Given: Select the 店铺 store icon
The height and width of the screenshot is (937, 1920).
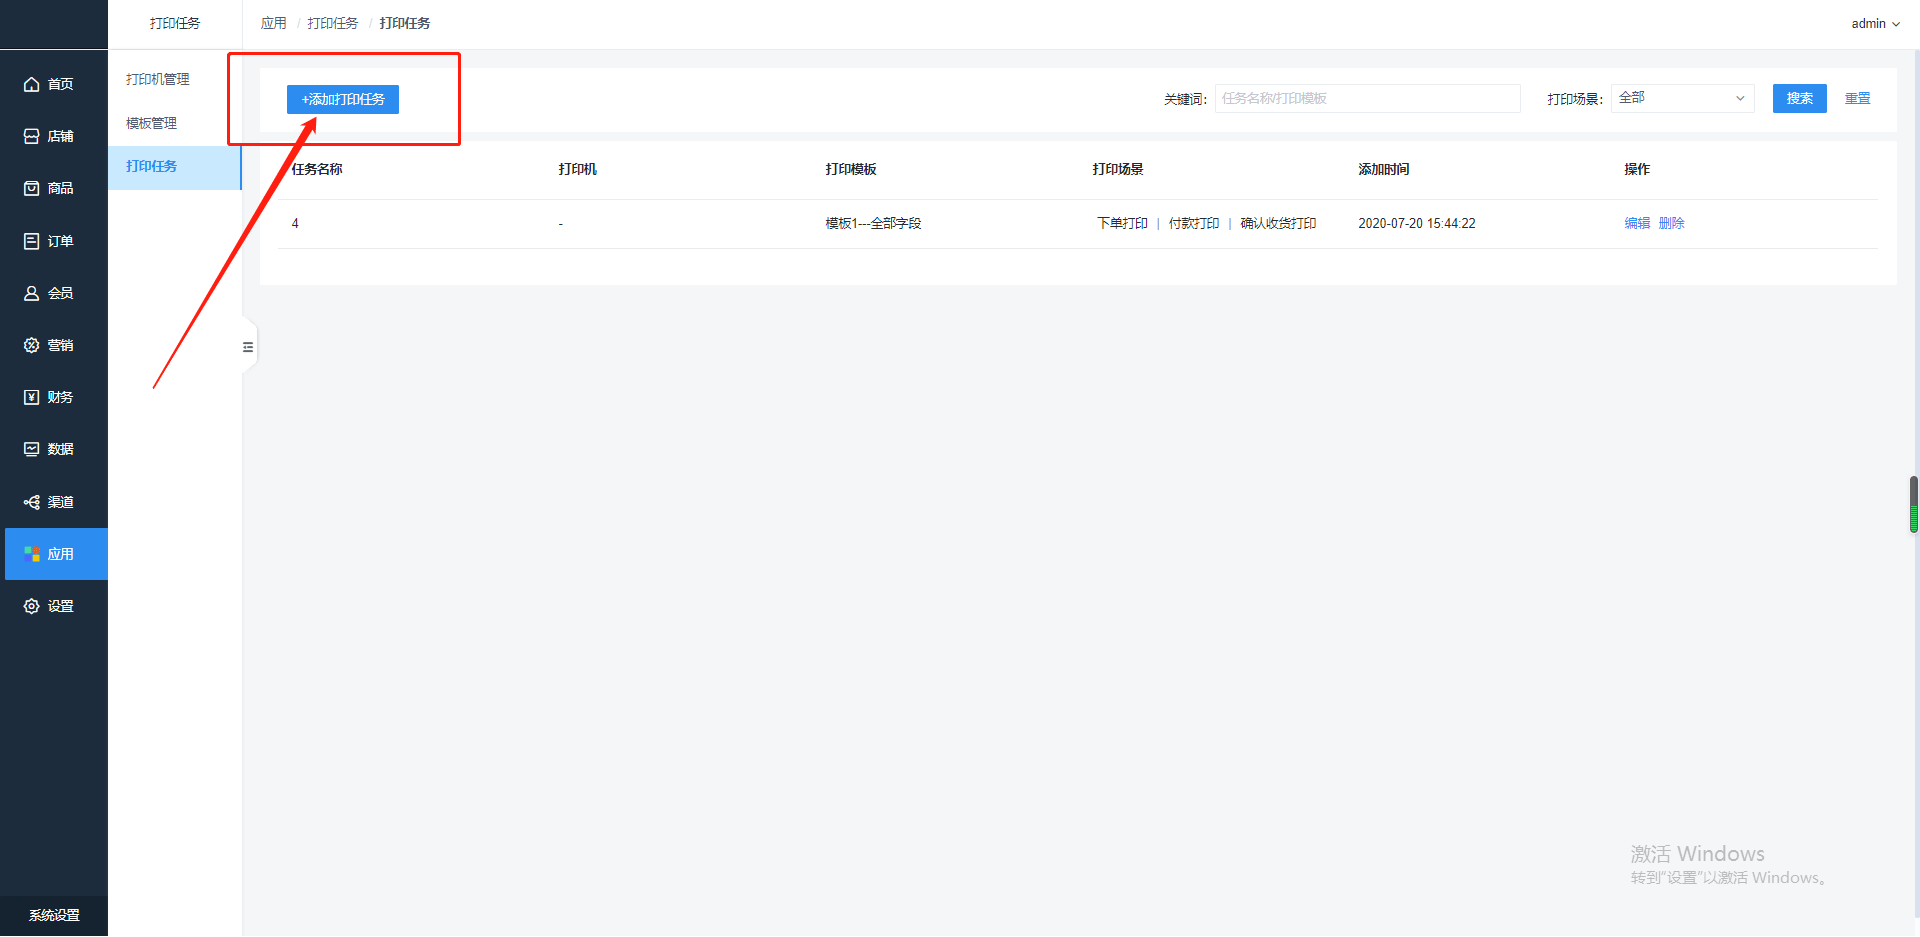Looking at the screenshot, I should 32,136.
